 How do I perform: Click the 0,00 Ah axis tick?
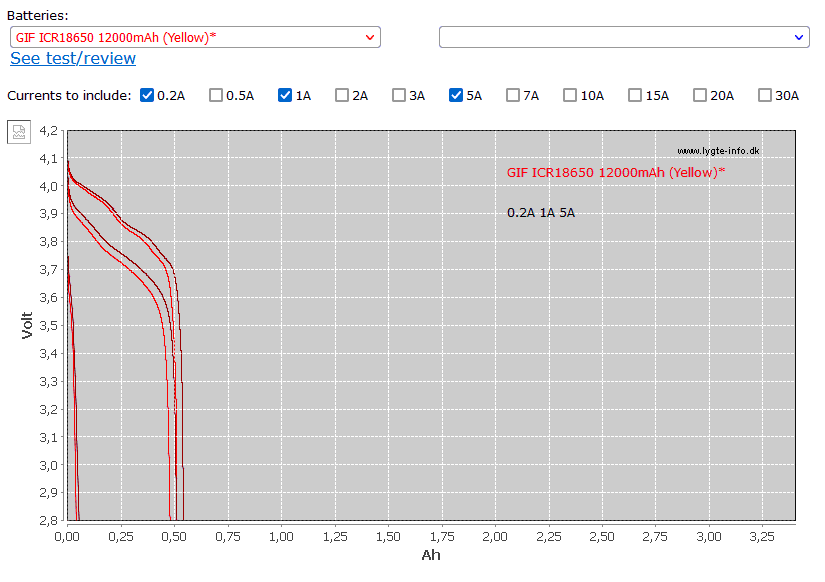pyautogui.click(x=67, y=537)
